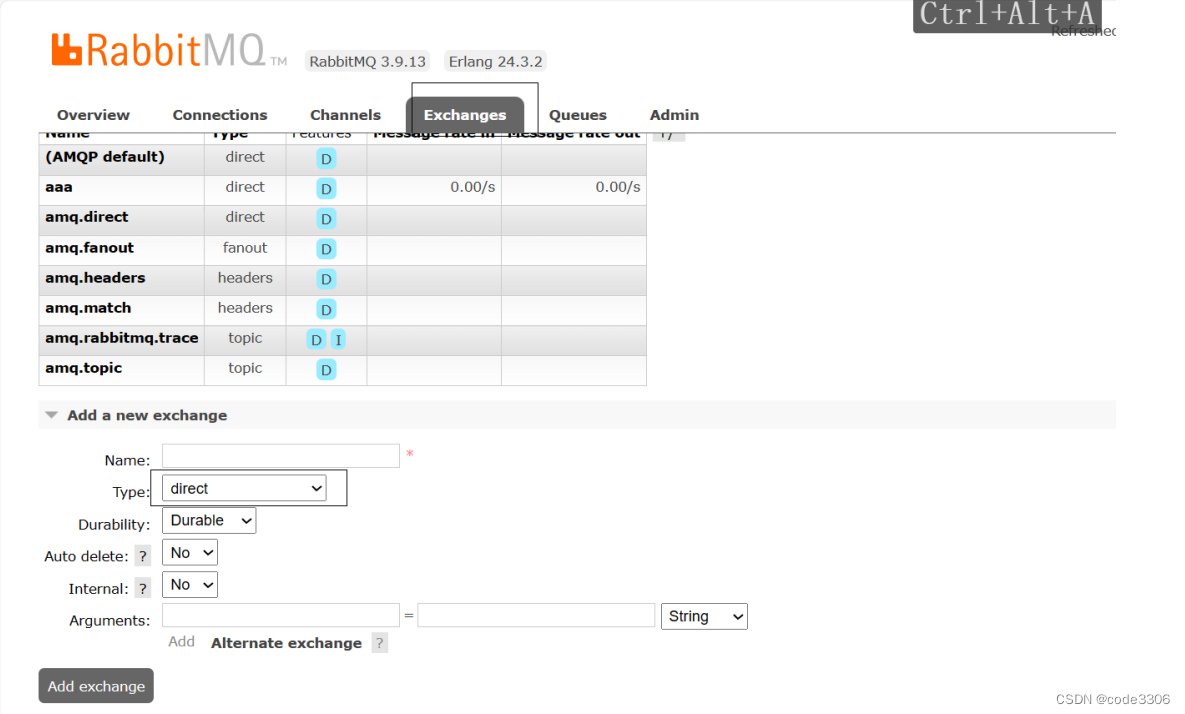
Task: Click the Alternate exchange argument link
Action: click(286, 643)
